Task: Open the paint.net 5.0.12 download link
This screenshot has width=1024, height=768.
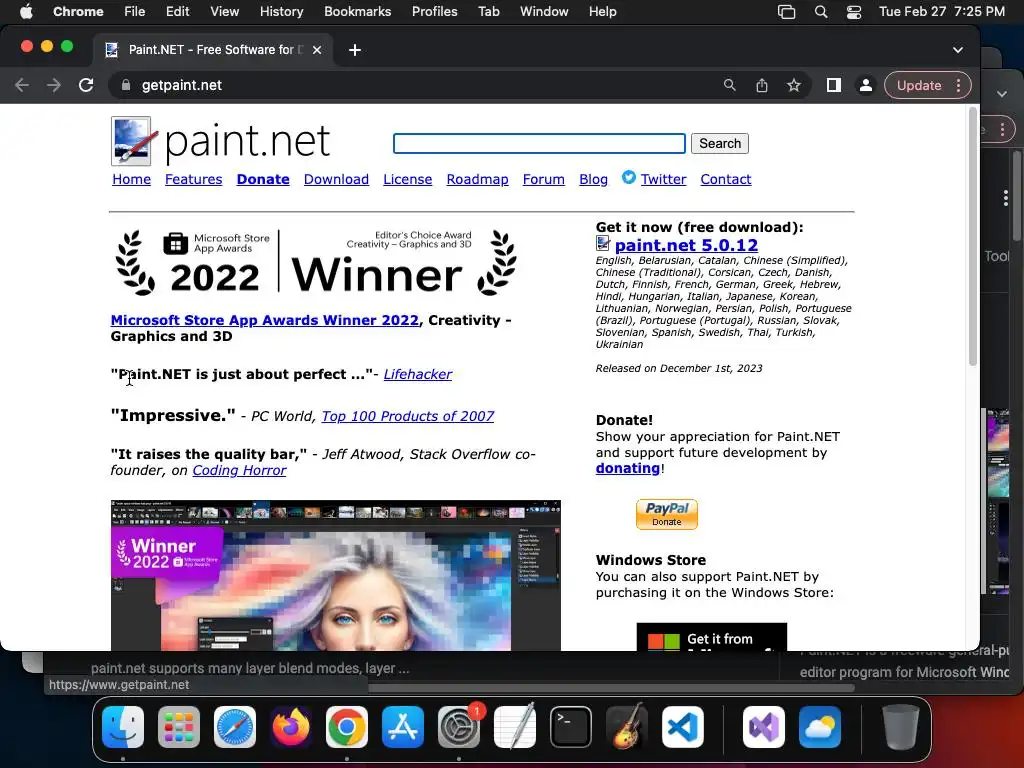Action: point(686,245)
